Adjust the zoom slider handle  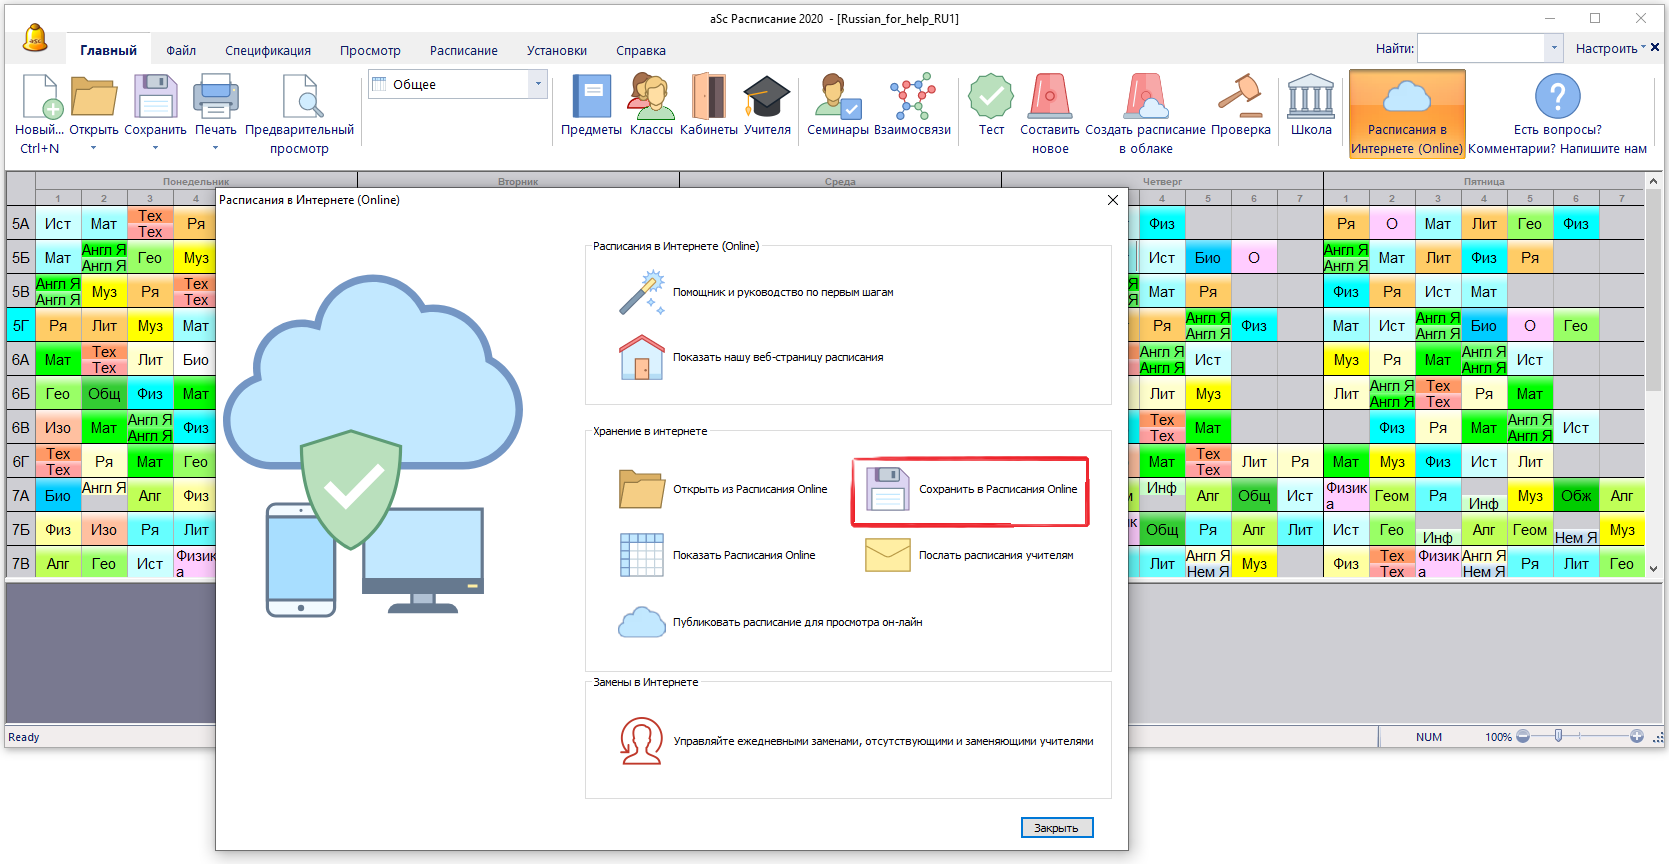[1558, 736]
